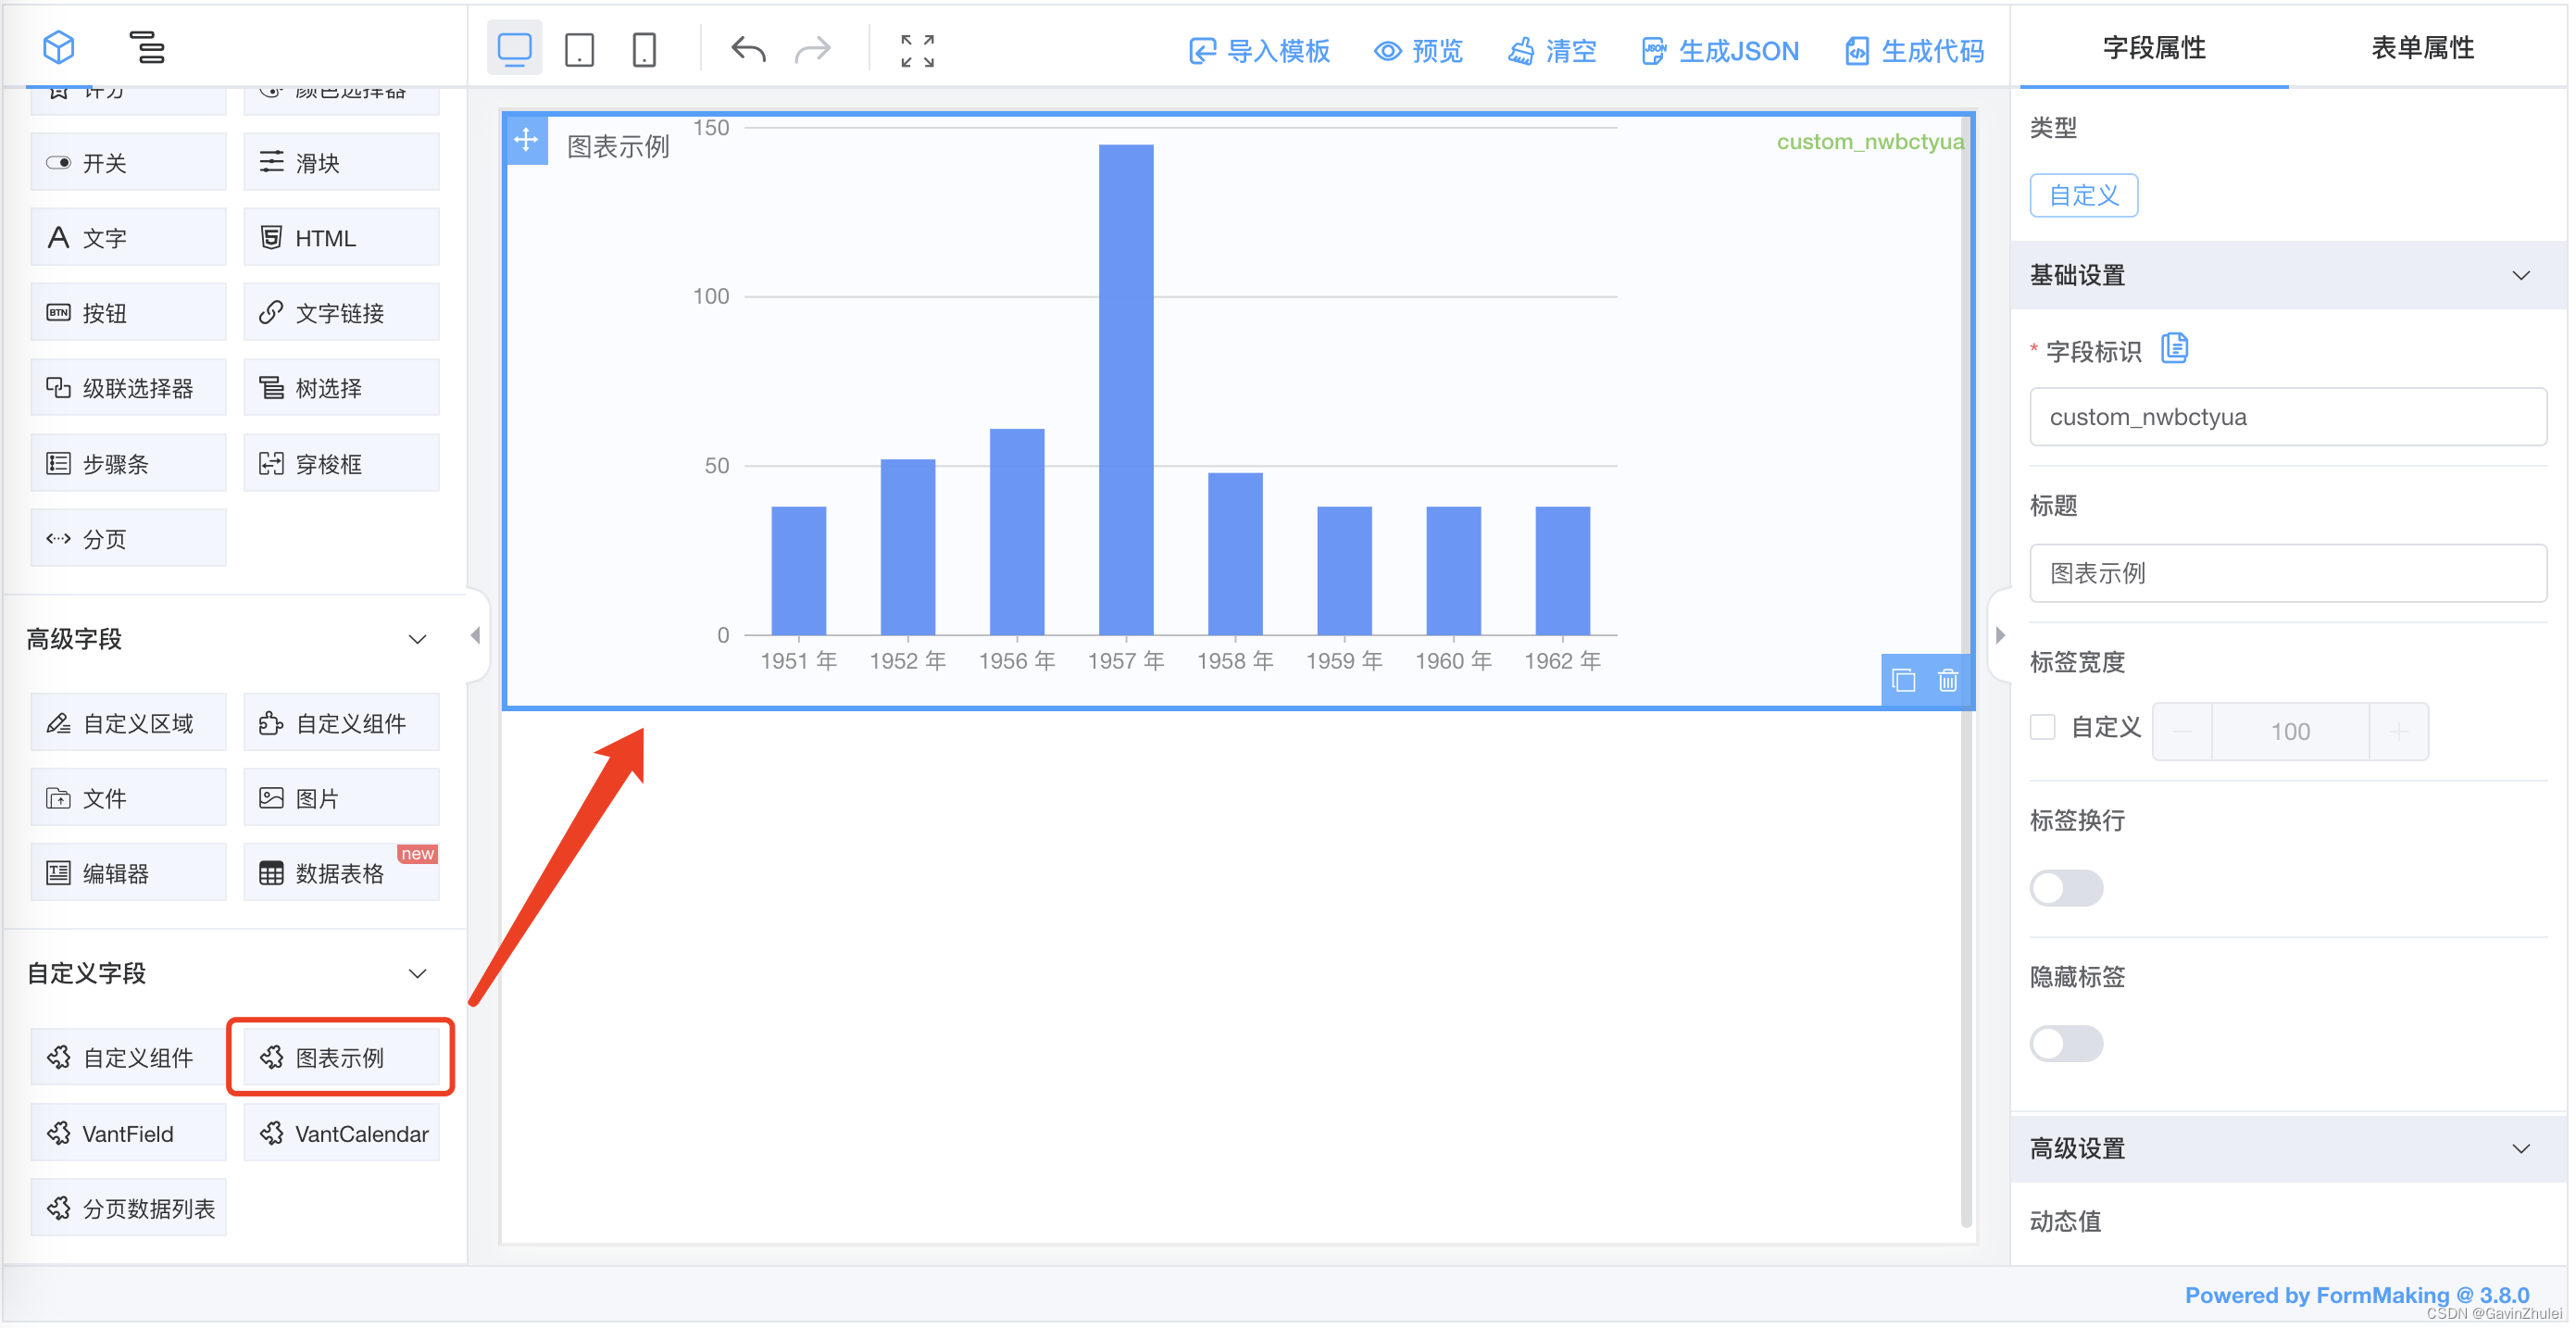This screenshot has height=1328, width=2576.
Task: Select the HTML component
Action: click(x=341, y=237)
